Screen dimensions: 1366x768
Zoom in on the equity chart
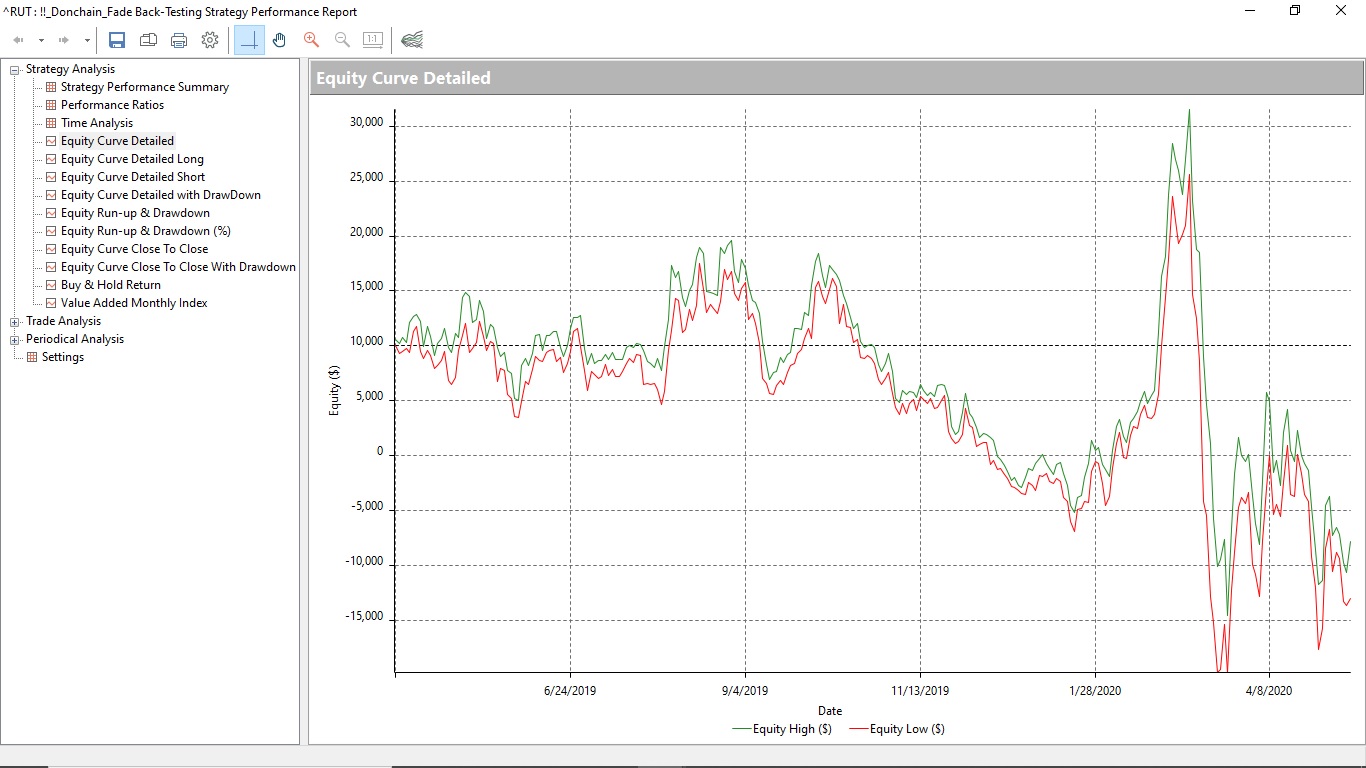(311, 40)
